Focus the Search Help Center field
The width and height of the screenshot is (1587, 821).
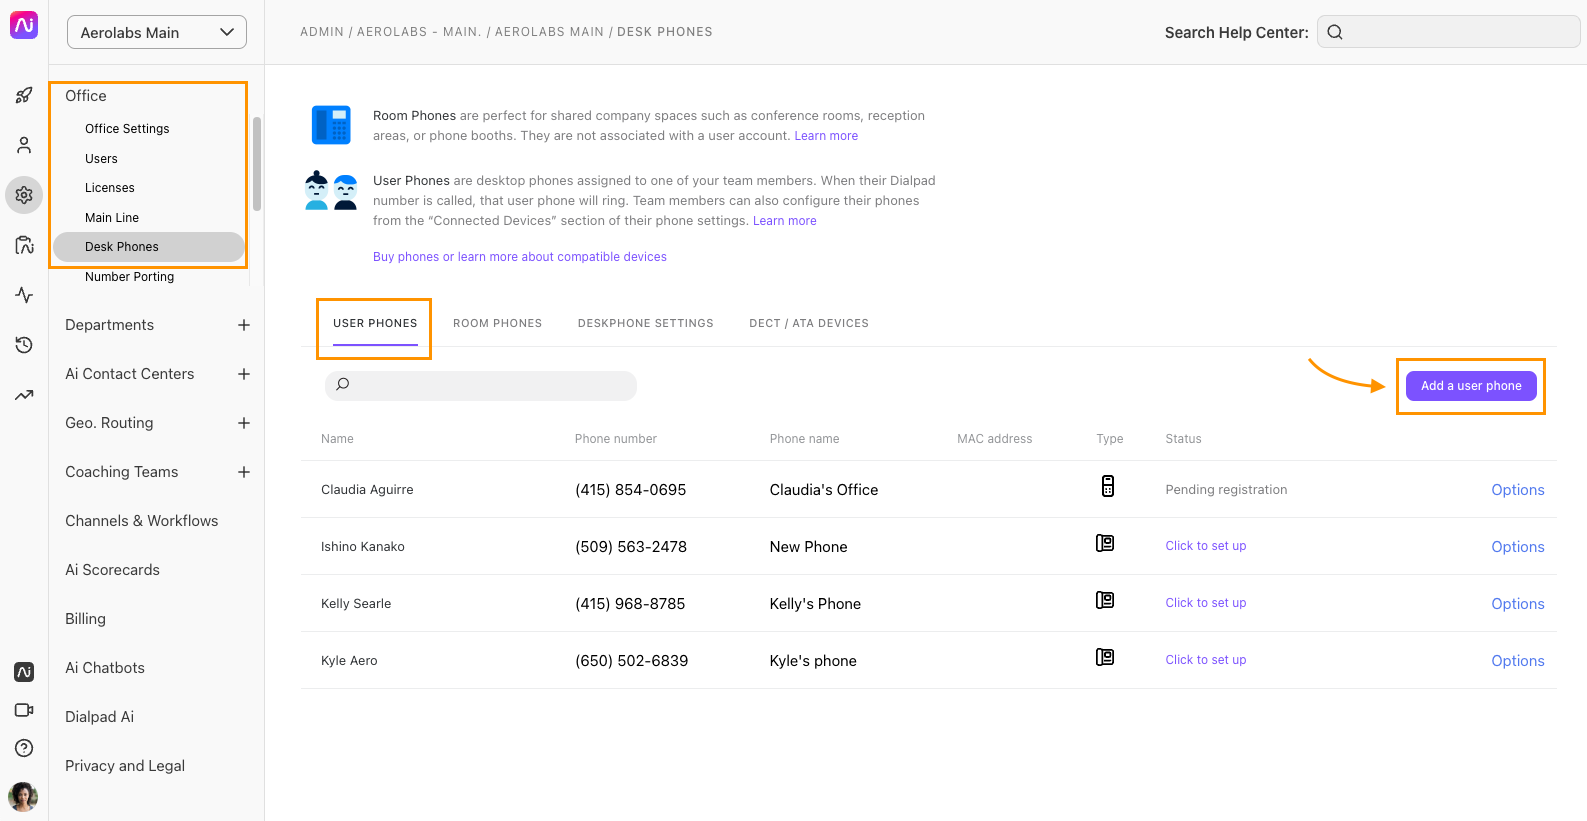pos(1448,32)
